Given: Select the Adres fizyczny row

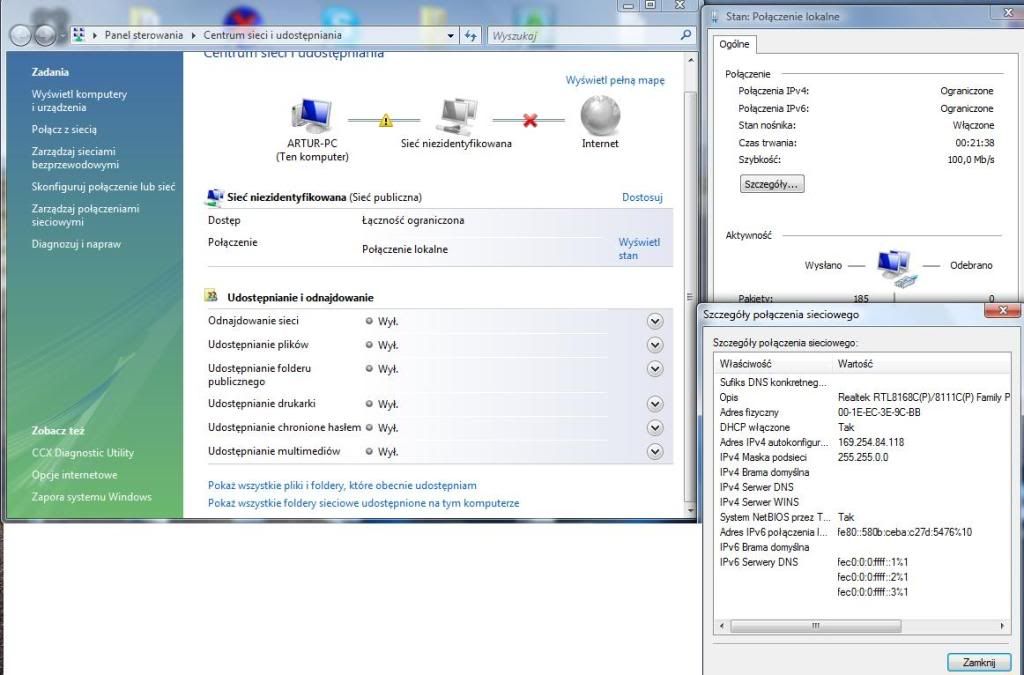Looking at the screenshot, I should click(862, 413).
